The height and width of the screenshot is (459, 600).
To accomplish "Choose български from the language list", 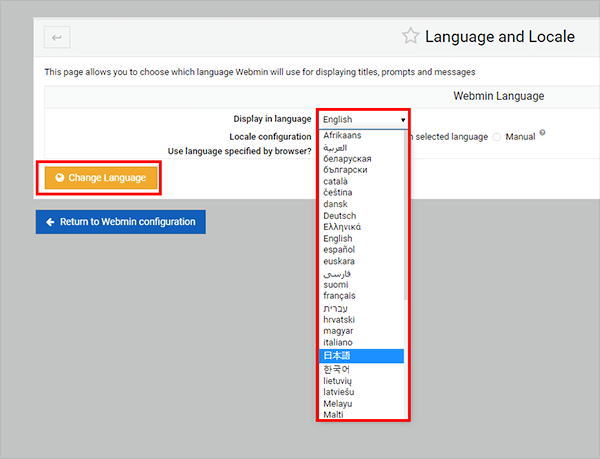I will pos(362,170).
